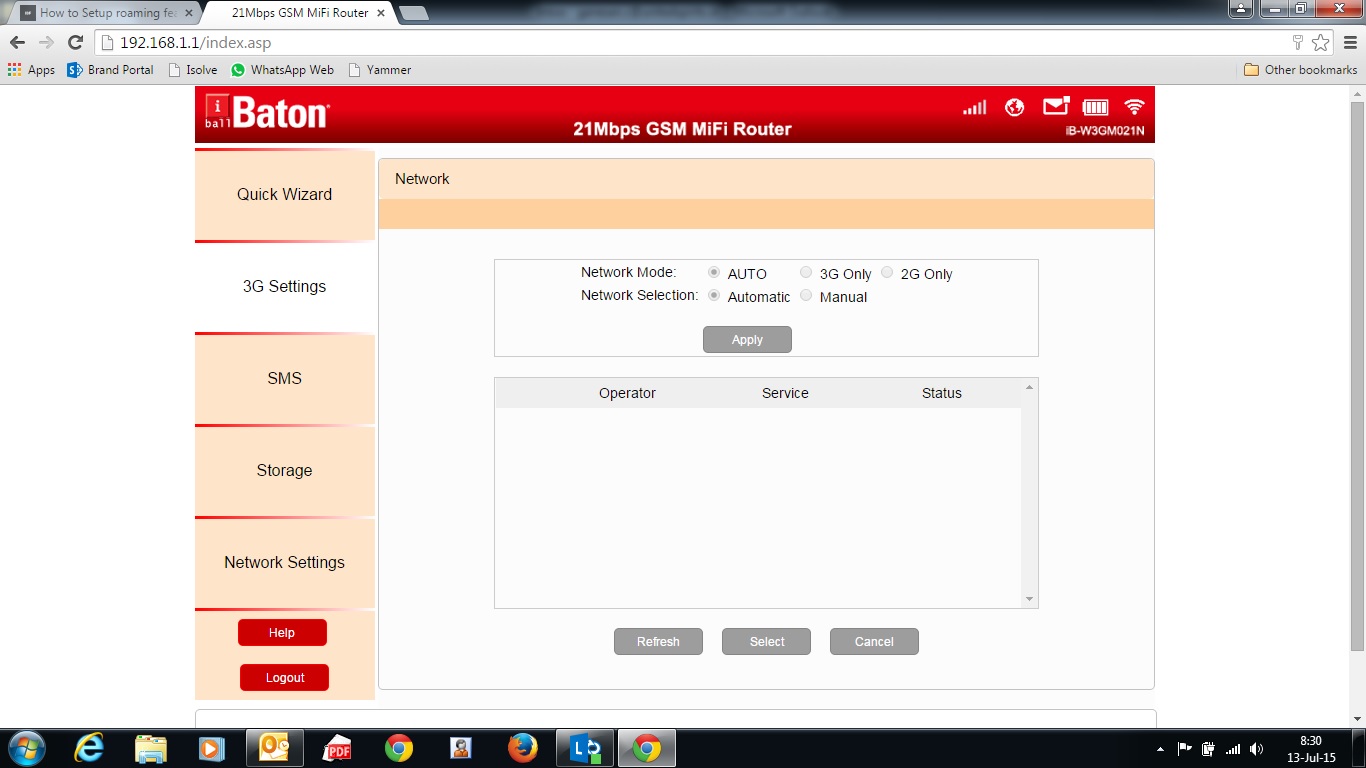Show hidden system tray icons
This screenshot has height=768, width=1366.
1160,749
